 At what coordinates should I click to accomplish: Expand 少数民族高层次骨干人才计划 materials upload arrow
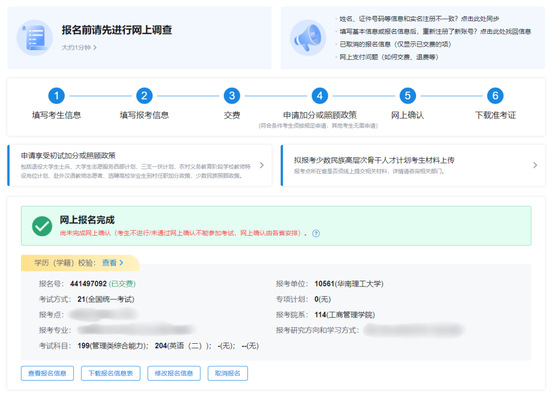[x=535, y=165]
